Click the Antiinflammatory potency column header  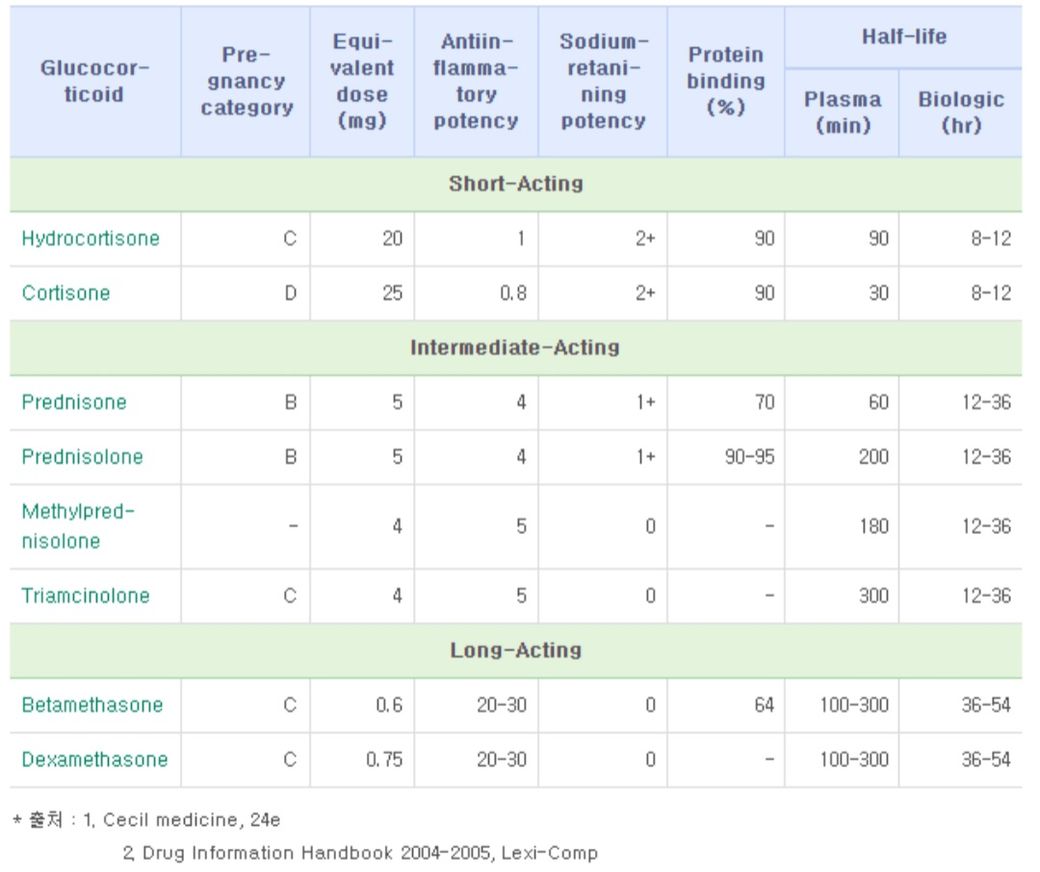tap(476, 81)
